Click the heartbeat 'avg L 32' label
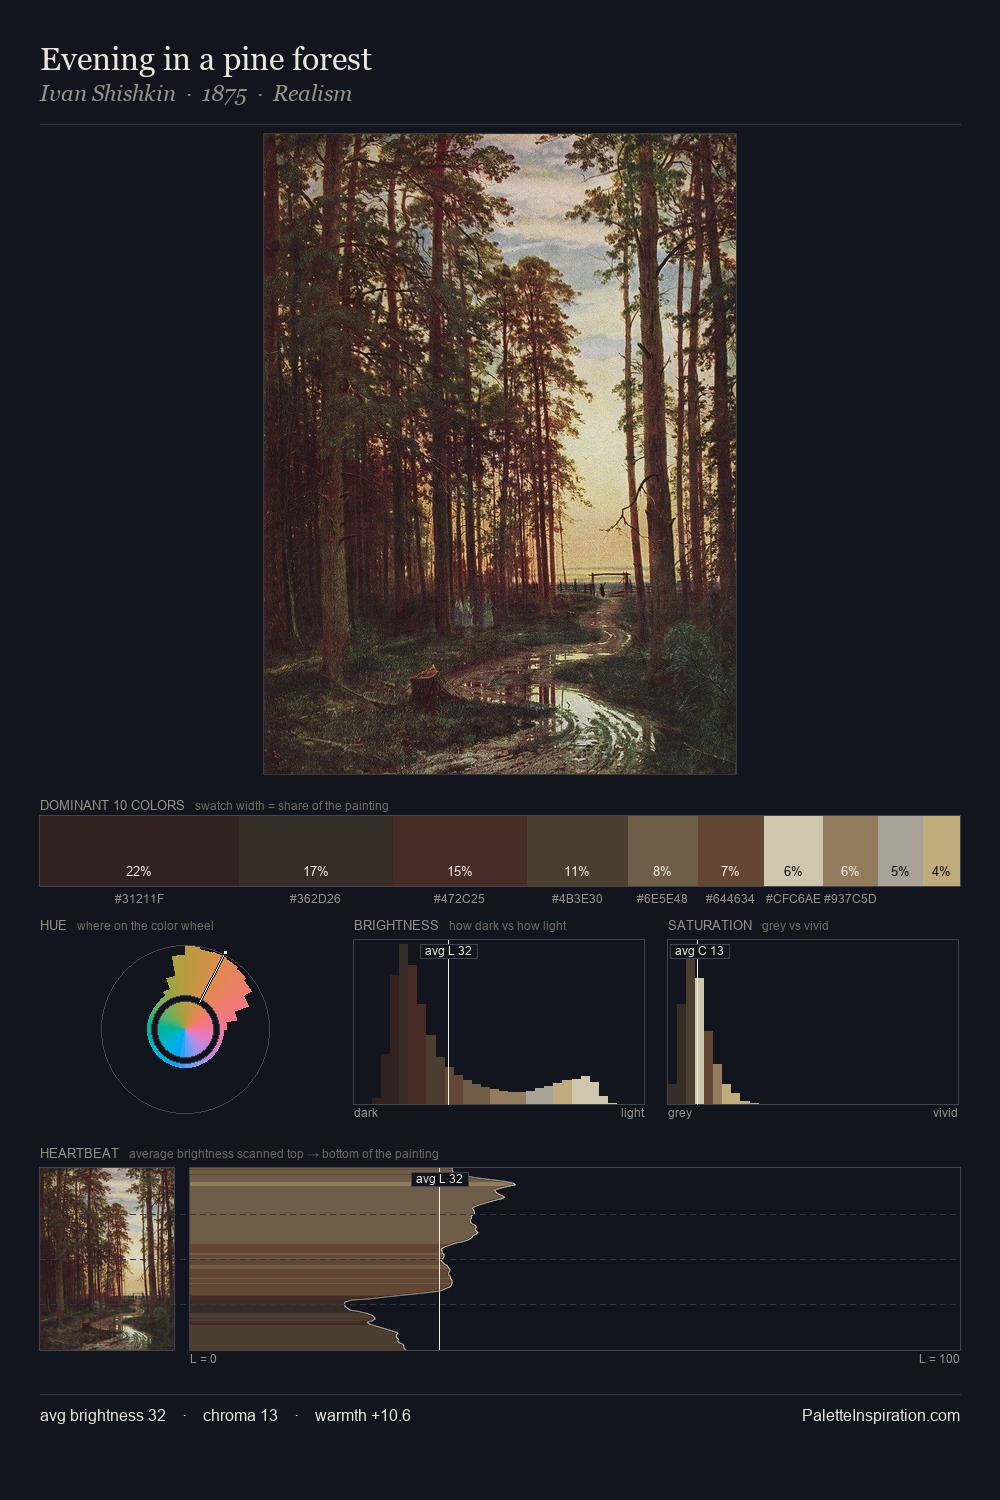 (440, 1179)
